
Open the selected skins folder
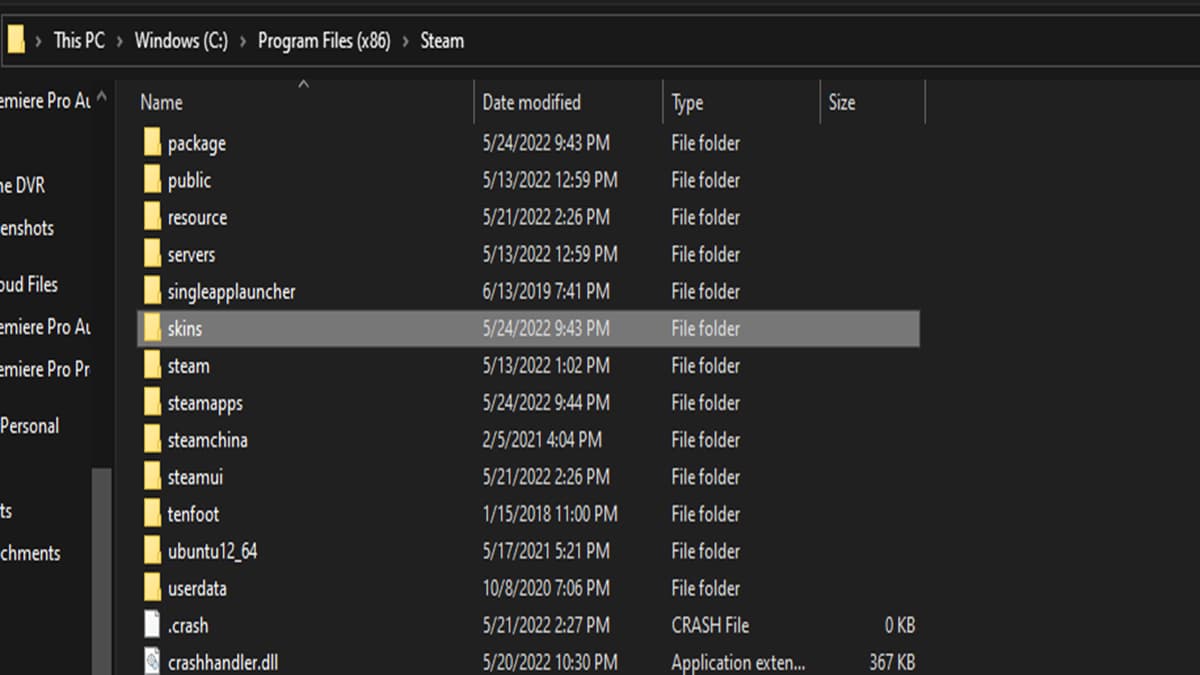tap(186, 328)
